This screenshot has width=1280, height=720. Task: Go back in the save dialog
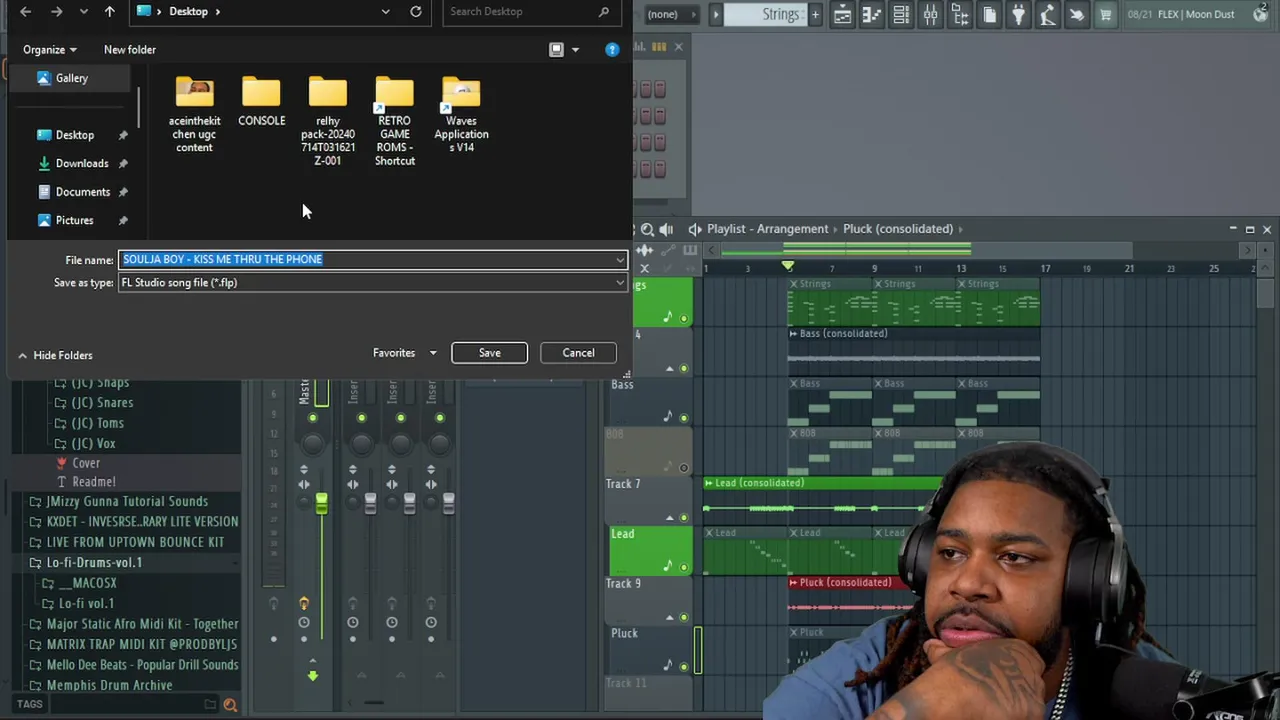(x=26, y=11)
